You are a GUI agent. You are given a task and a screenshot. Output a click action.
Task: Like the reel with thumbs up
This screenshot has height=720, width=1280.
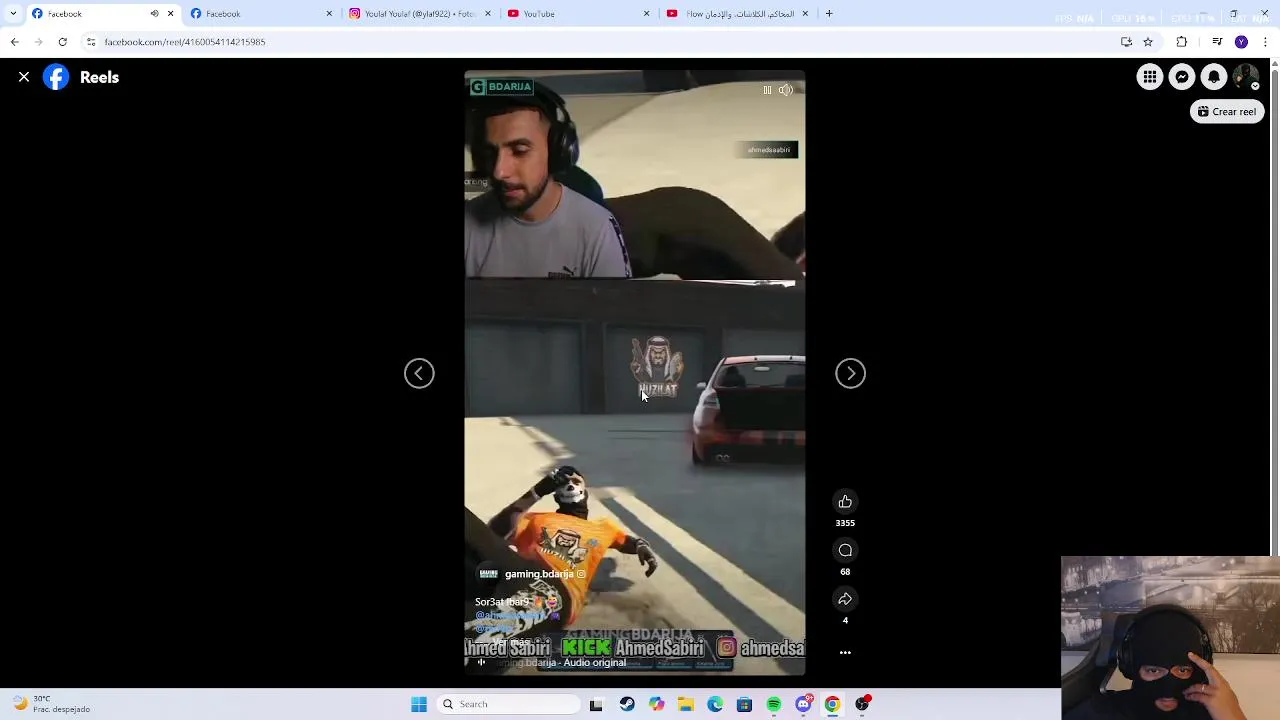point(845,502)
